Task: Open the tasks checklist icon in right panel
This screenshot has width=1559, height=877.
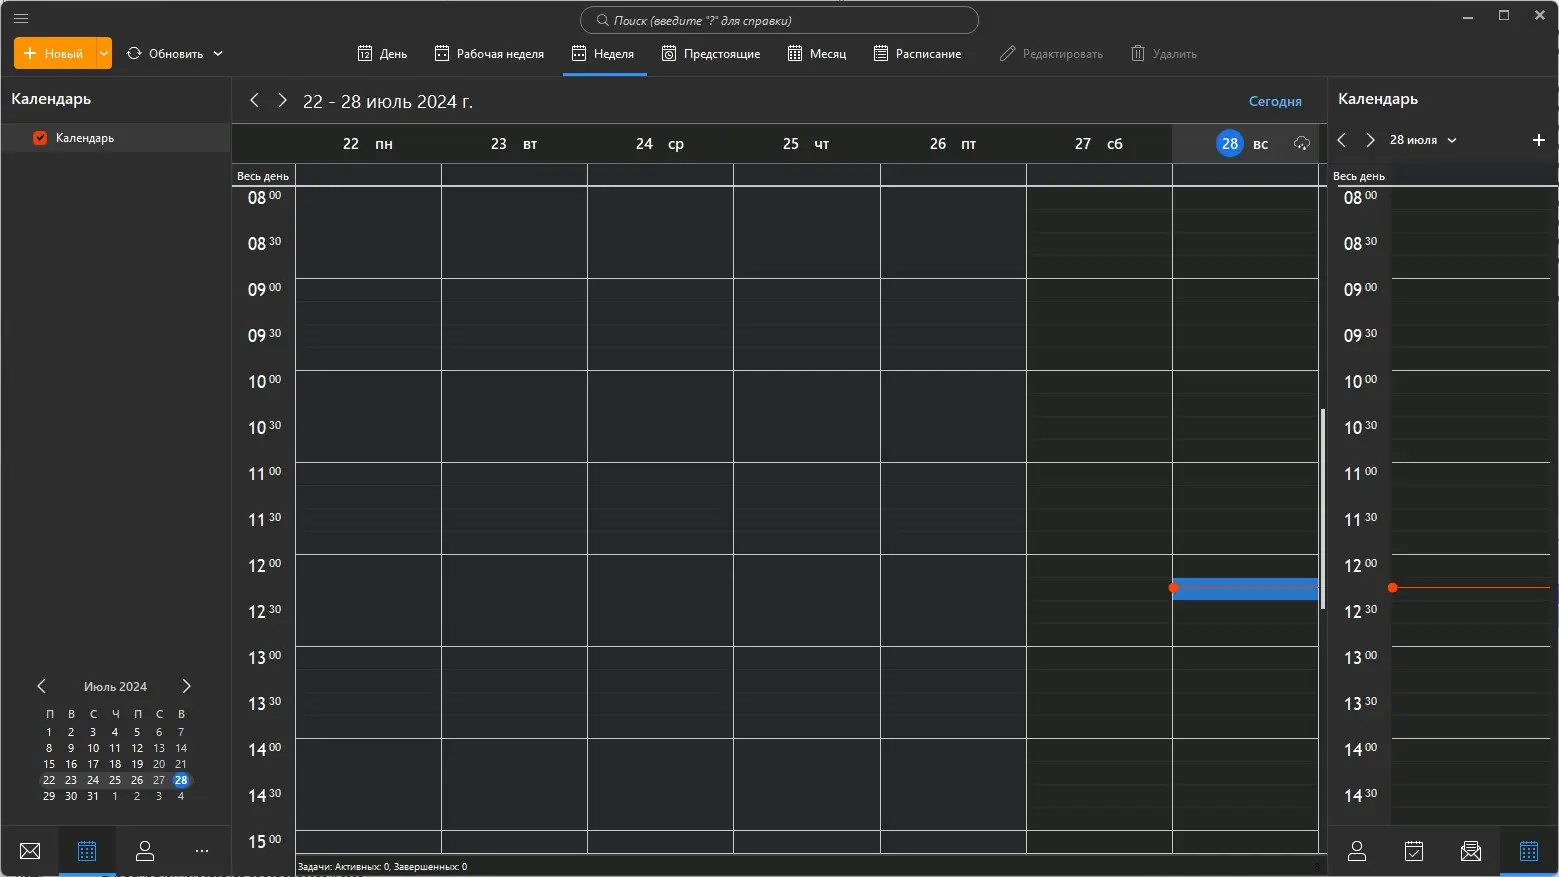Action: 1414,851
